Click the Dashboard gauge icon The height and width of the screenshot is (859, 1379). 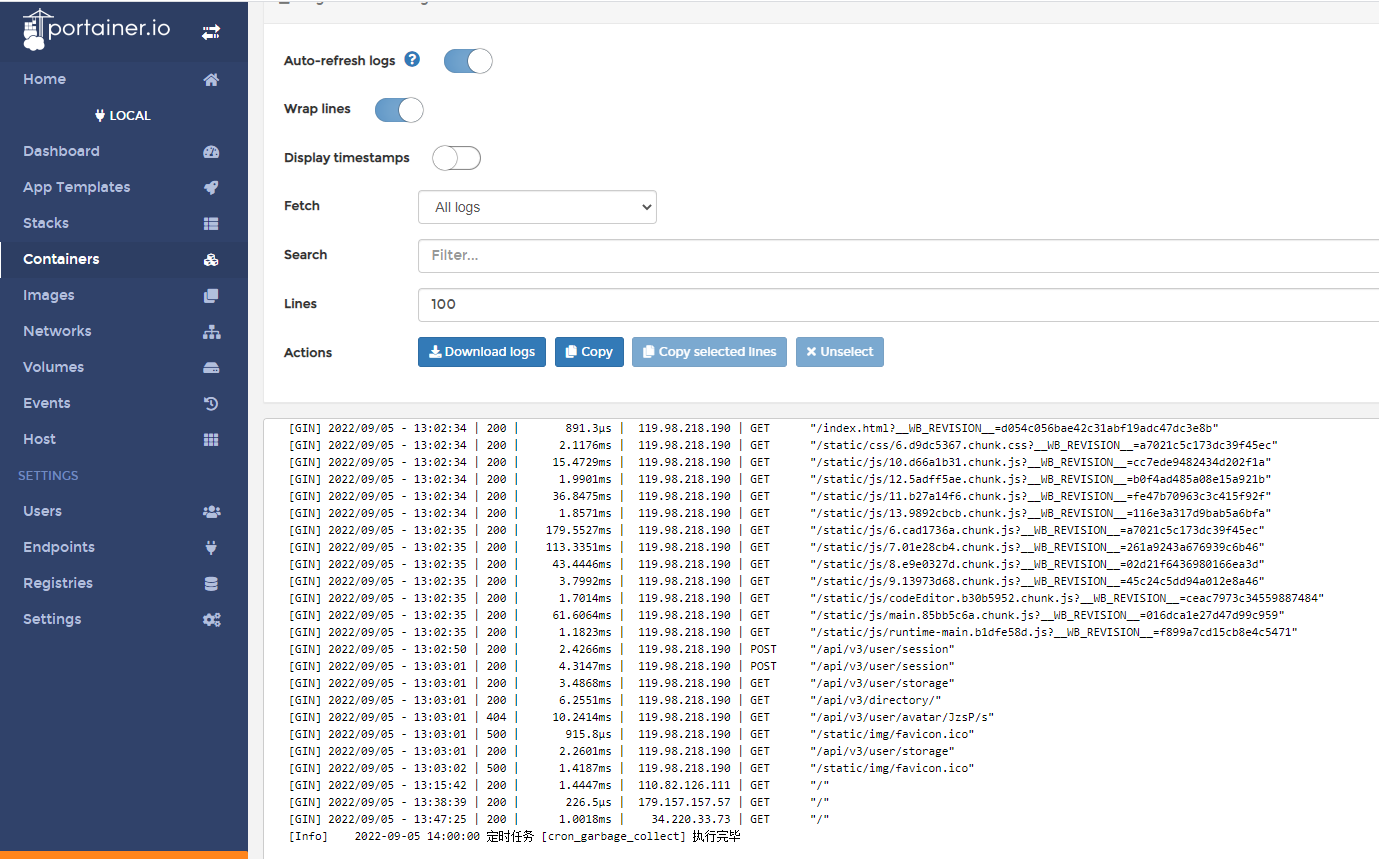(211, 152)
